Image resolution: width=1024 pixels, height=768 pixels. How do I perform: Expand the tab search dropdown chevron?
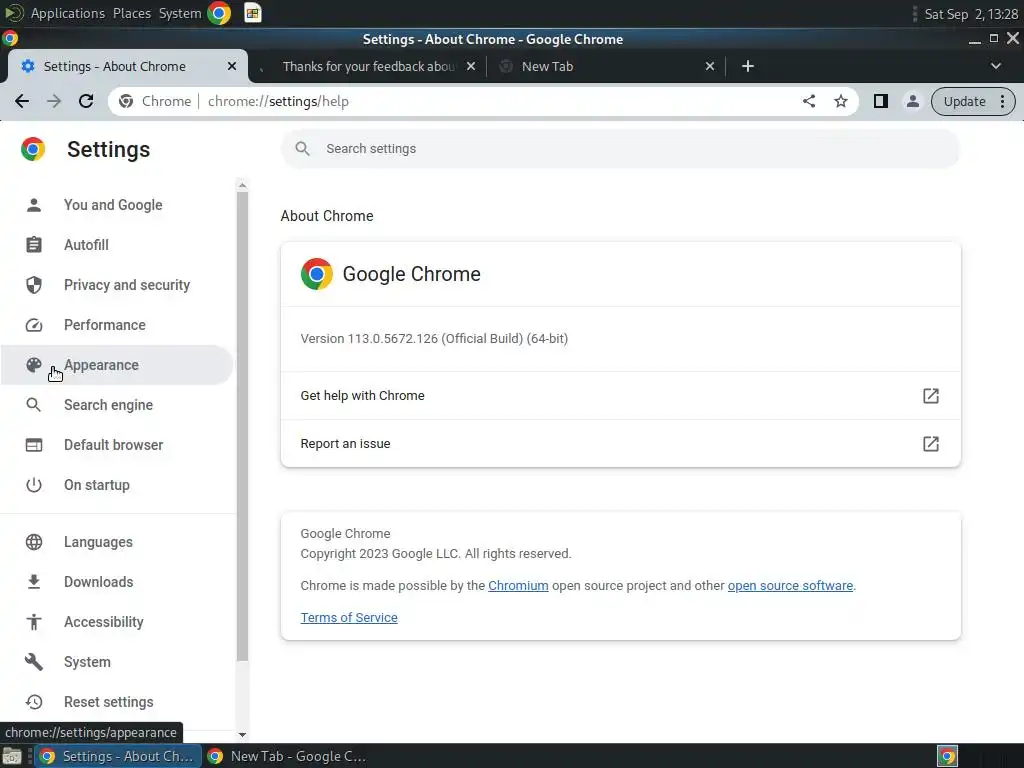click(996, 66)
